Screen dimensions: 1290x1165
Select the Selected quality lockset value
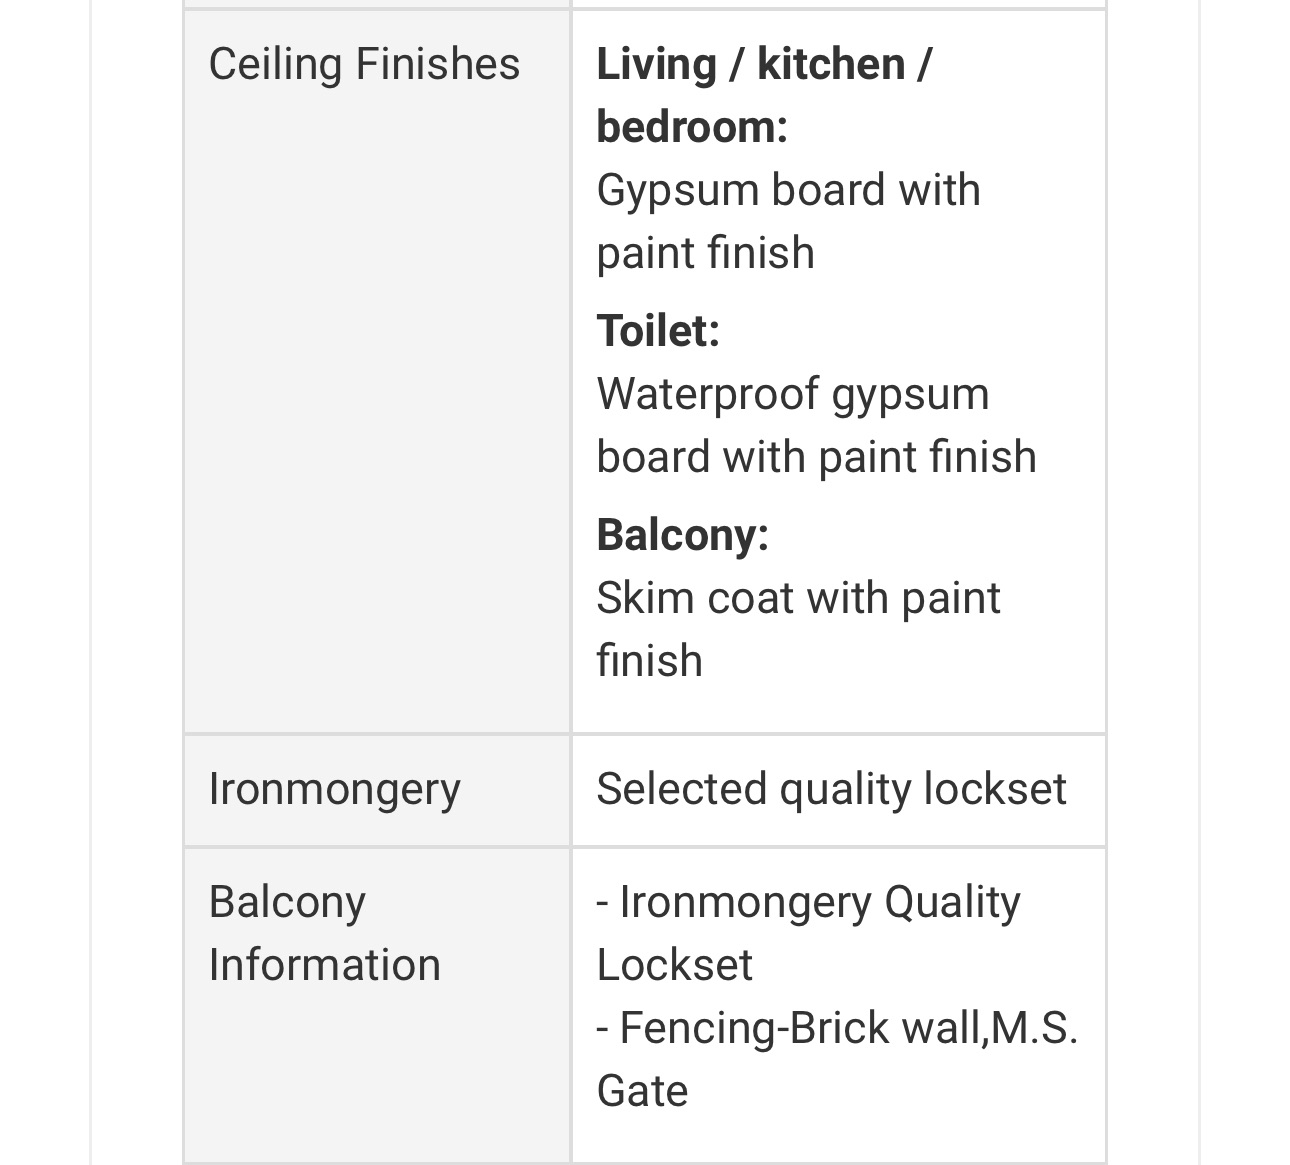831,789
